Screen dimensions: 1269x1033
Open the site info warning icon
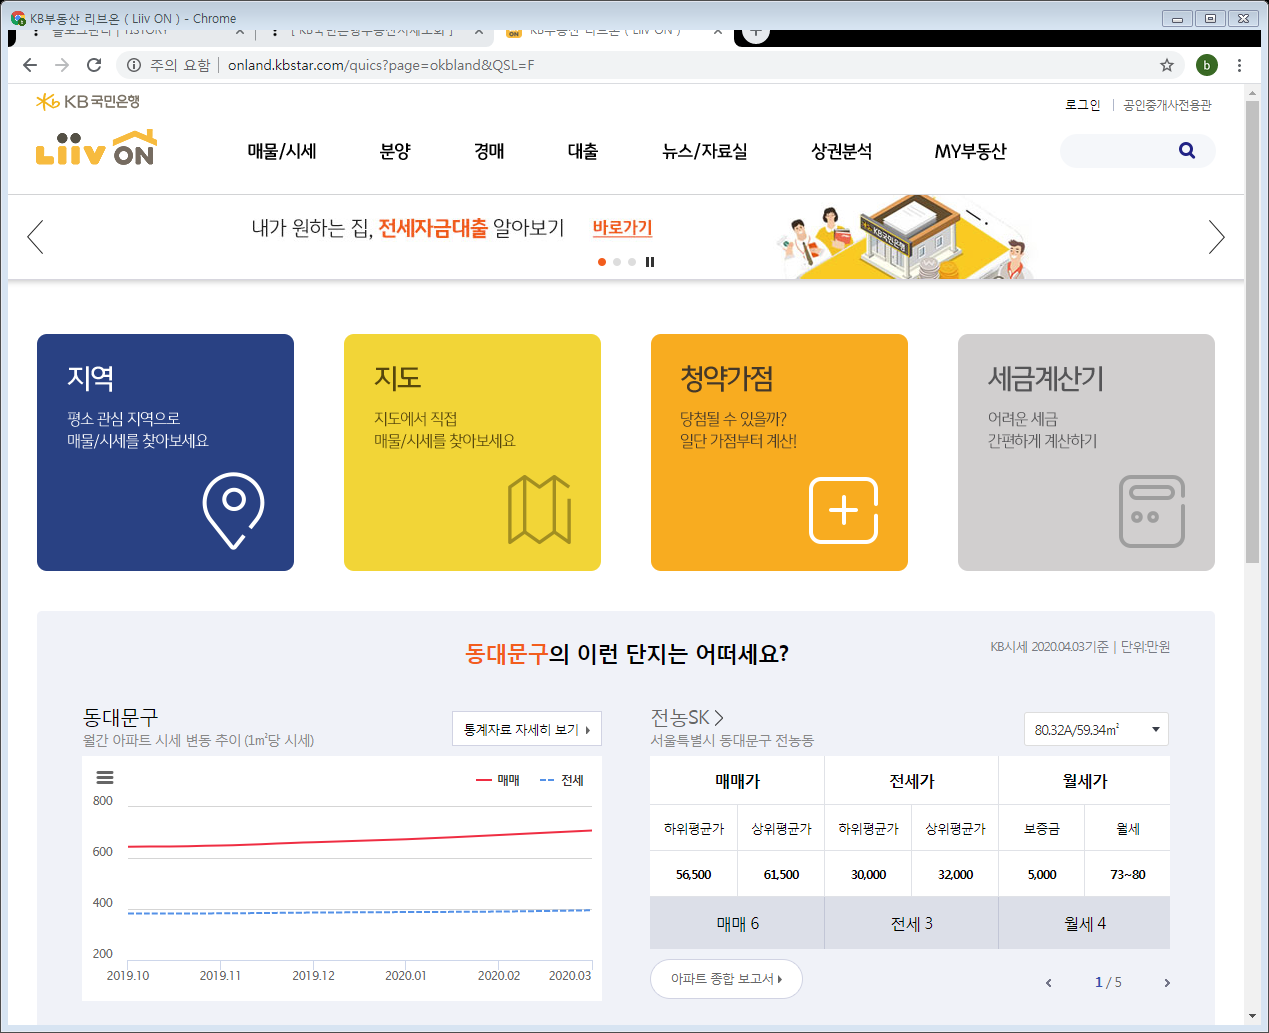(134, 65)
